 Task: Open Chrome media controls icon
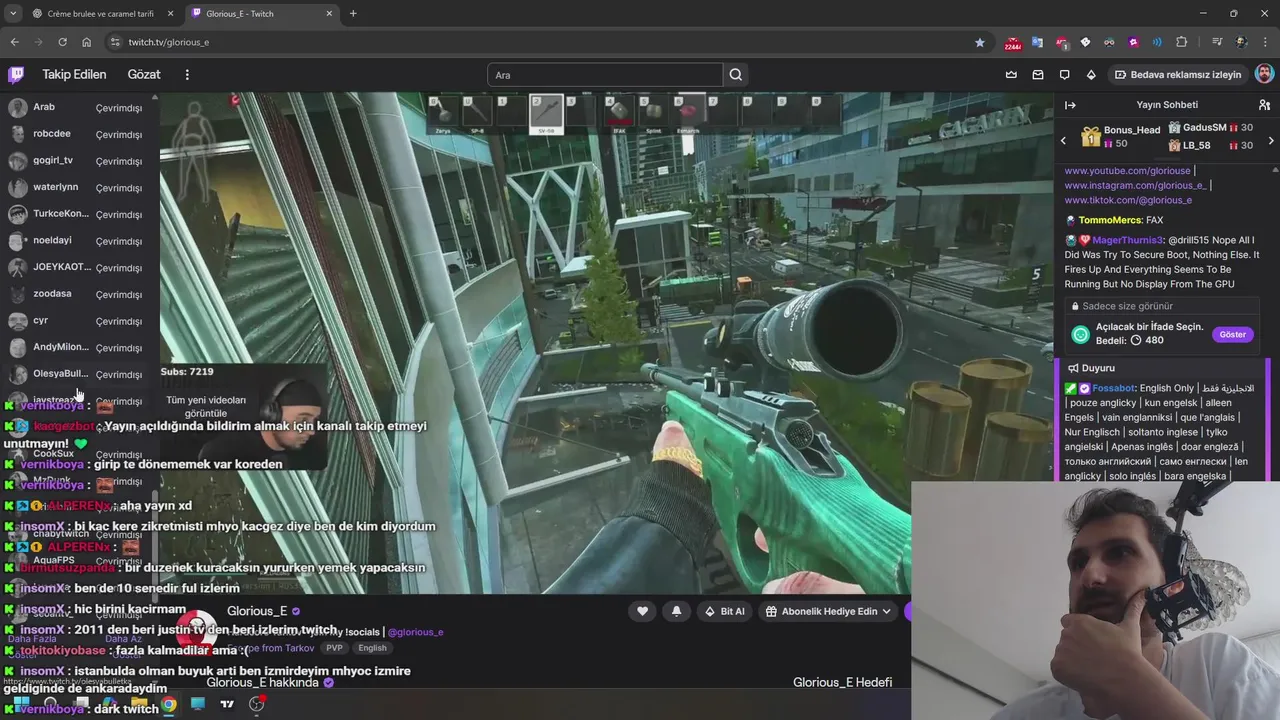coord(1217,42)
